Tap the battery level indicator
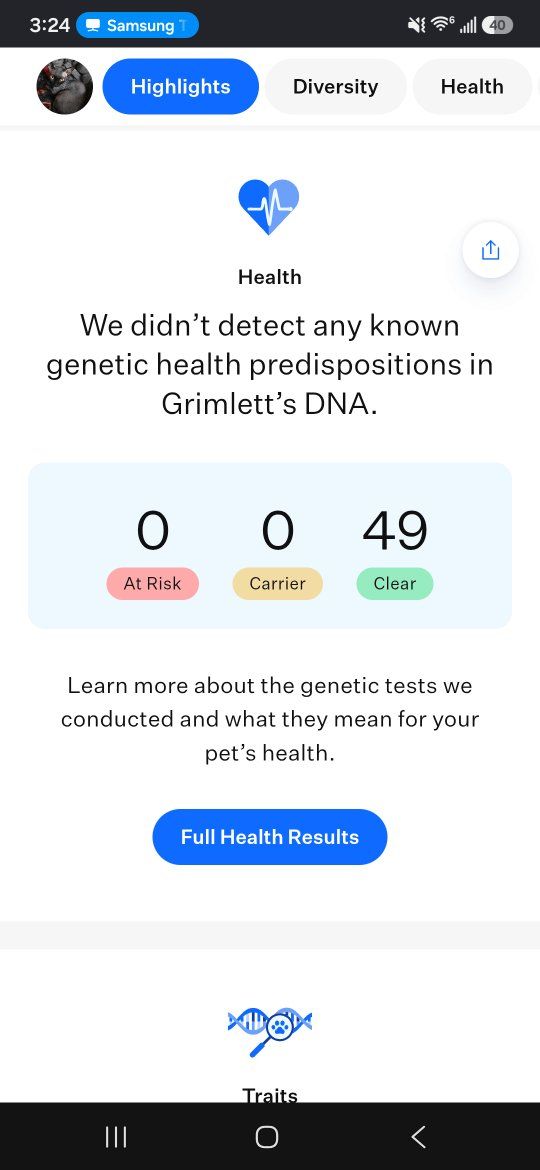Image resolution: width=540 pixels, height=1170 pixels. tap(497, 25)
